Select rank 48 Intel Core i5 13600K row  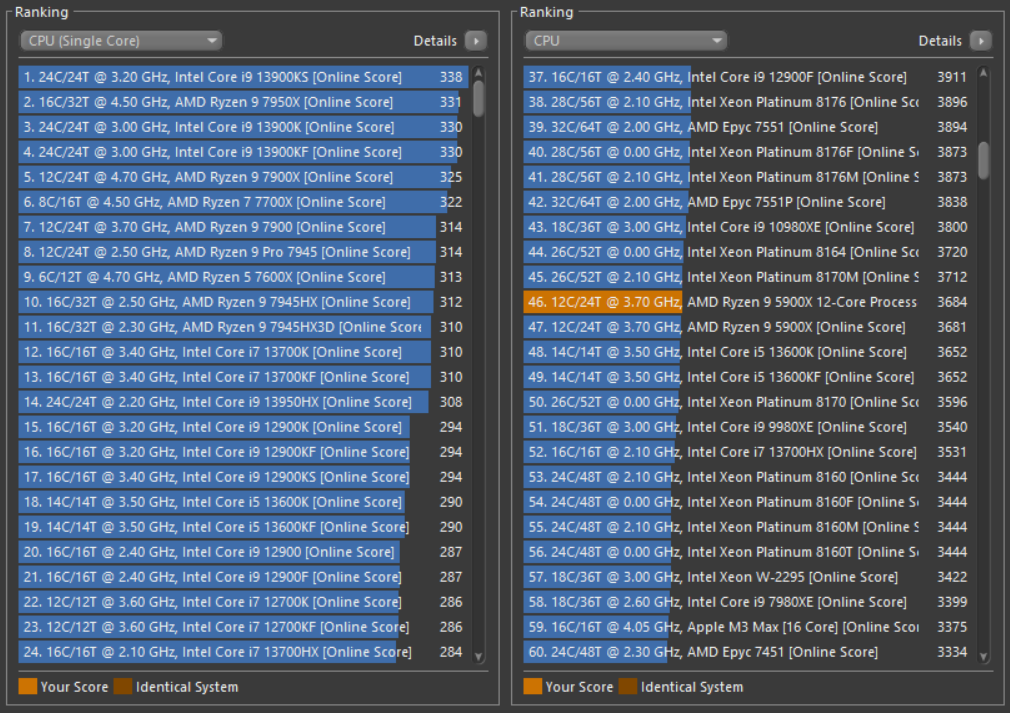(748, 352)
